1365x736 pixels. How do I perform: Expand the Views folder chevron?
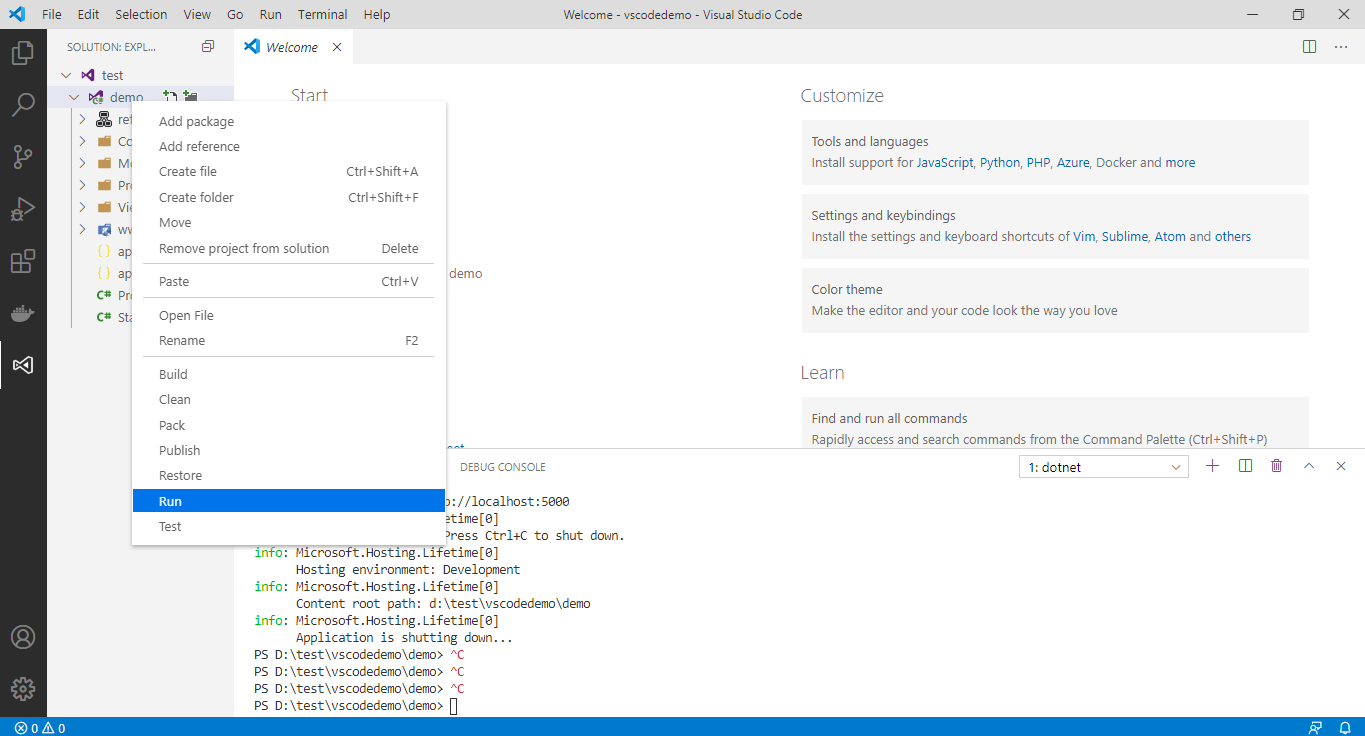[83, 207]
